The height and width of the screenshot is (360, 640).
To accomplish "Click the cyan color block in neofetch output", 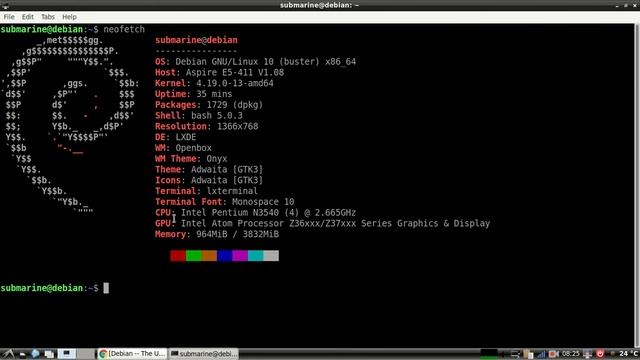I will (x=256, y=256).
